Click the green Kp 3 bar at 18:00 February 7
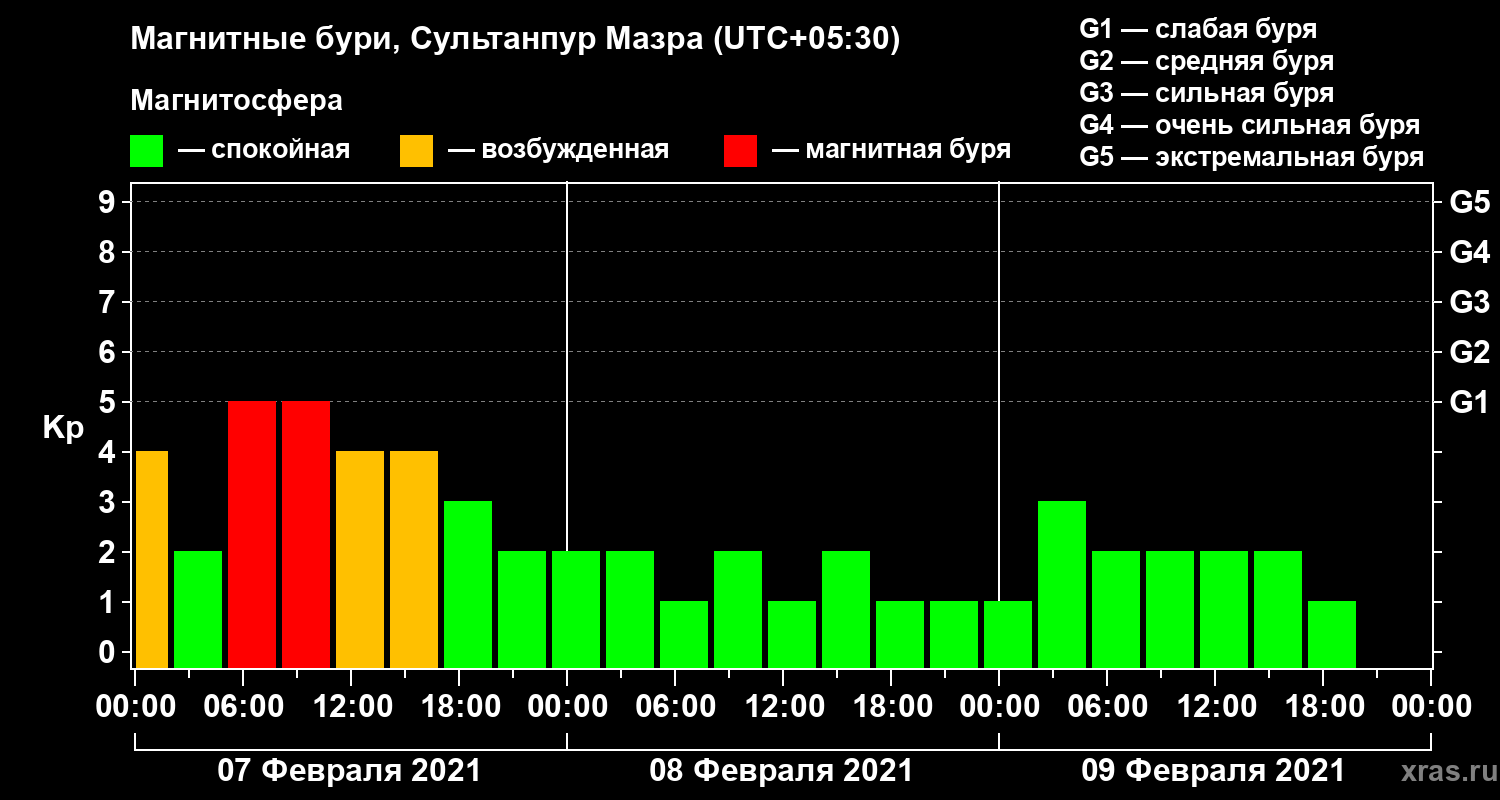The image size is (1500, 800). (468, 584)
